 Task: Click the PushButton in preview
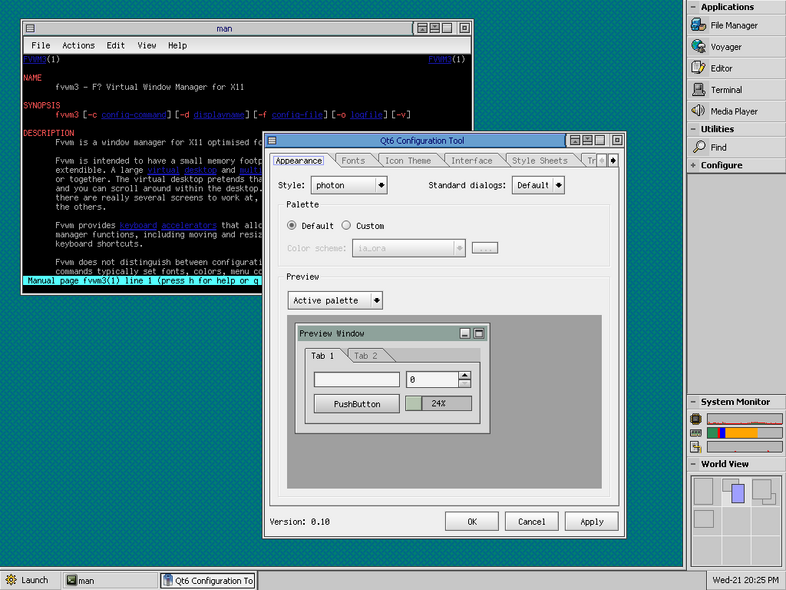click(357, 404)
